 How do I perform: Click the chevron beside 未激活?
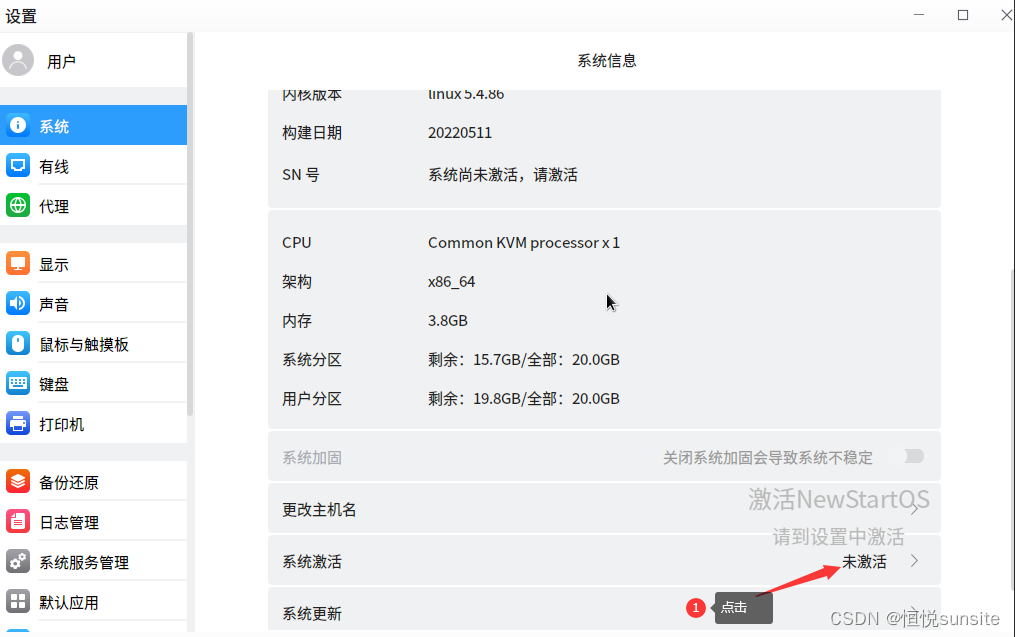click(x=915, y=561)
